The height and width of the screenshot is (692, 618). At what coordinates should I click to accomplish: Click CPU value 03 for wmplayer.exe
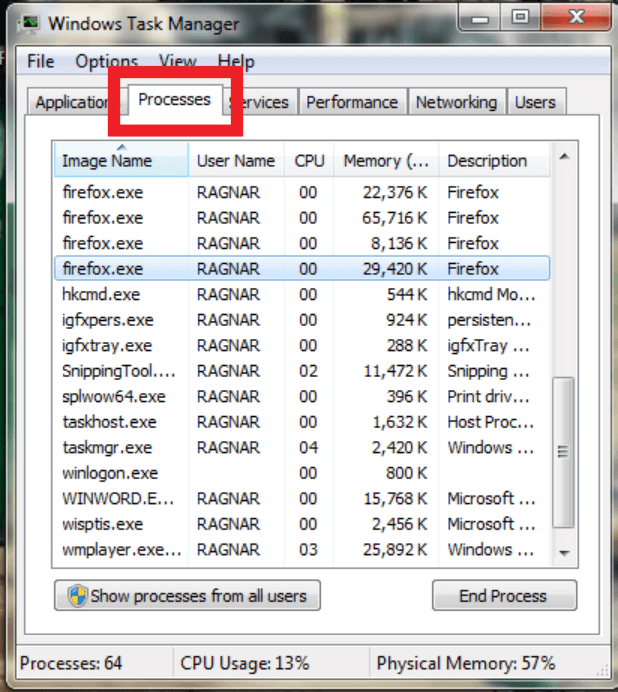click(x=308, y=550)
